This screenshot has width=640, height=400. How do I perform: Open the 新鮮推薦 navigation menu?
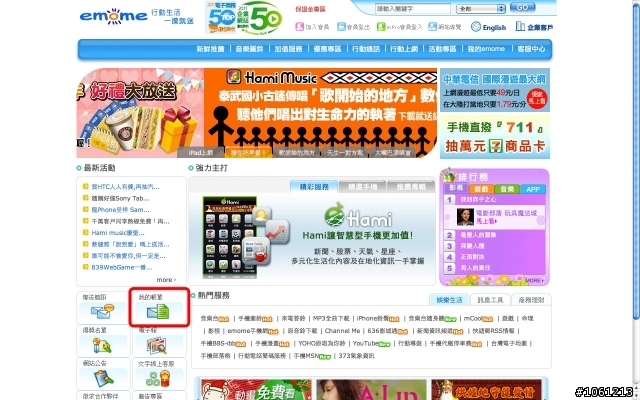click(210, 49)
